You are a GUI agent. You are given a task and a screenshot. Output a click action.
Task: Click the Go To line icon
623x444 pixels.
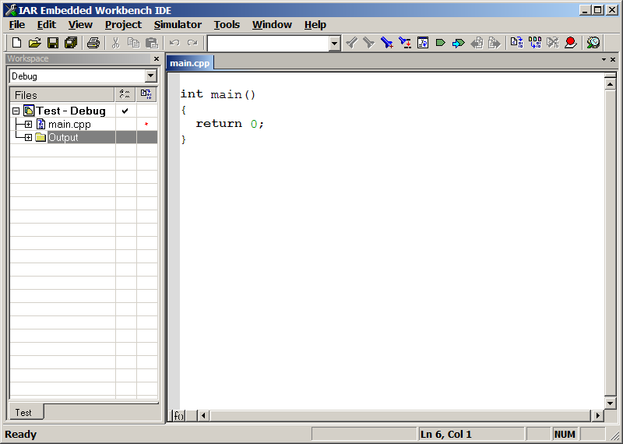click(423, 43)
